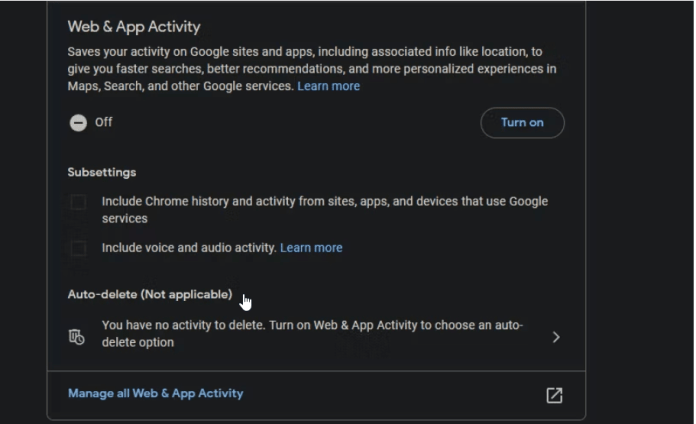
Task: Click the Subsettings section heading
Action: pyautogui.click(x=102, y=172)
